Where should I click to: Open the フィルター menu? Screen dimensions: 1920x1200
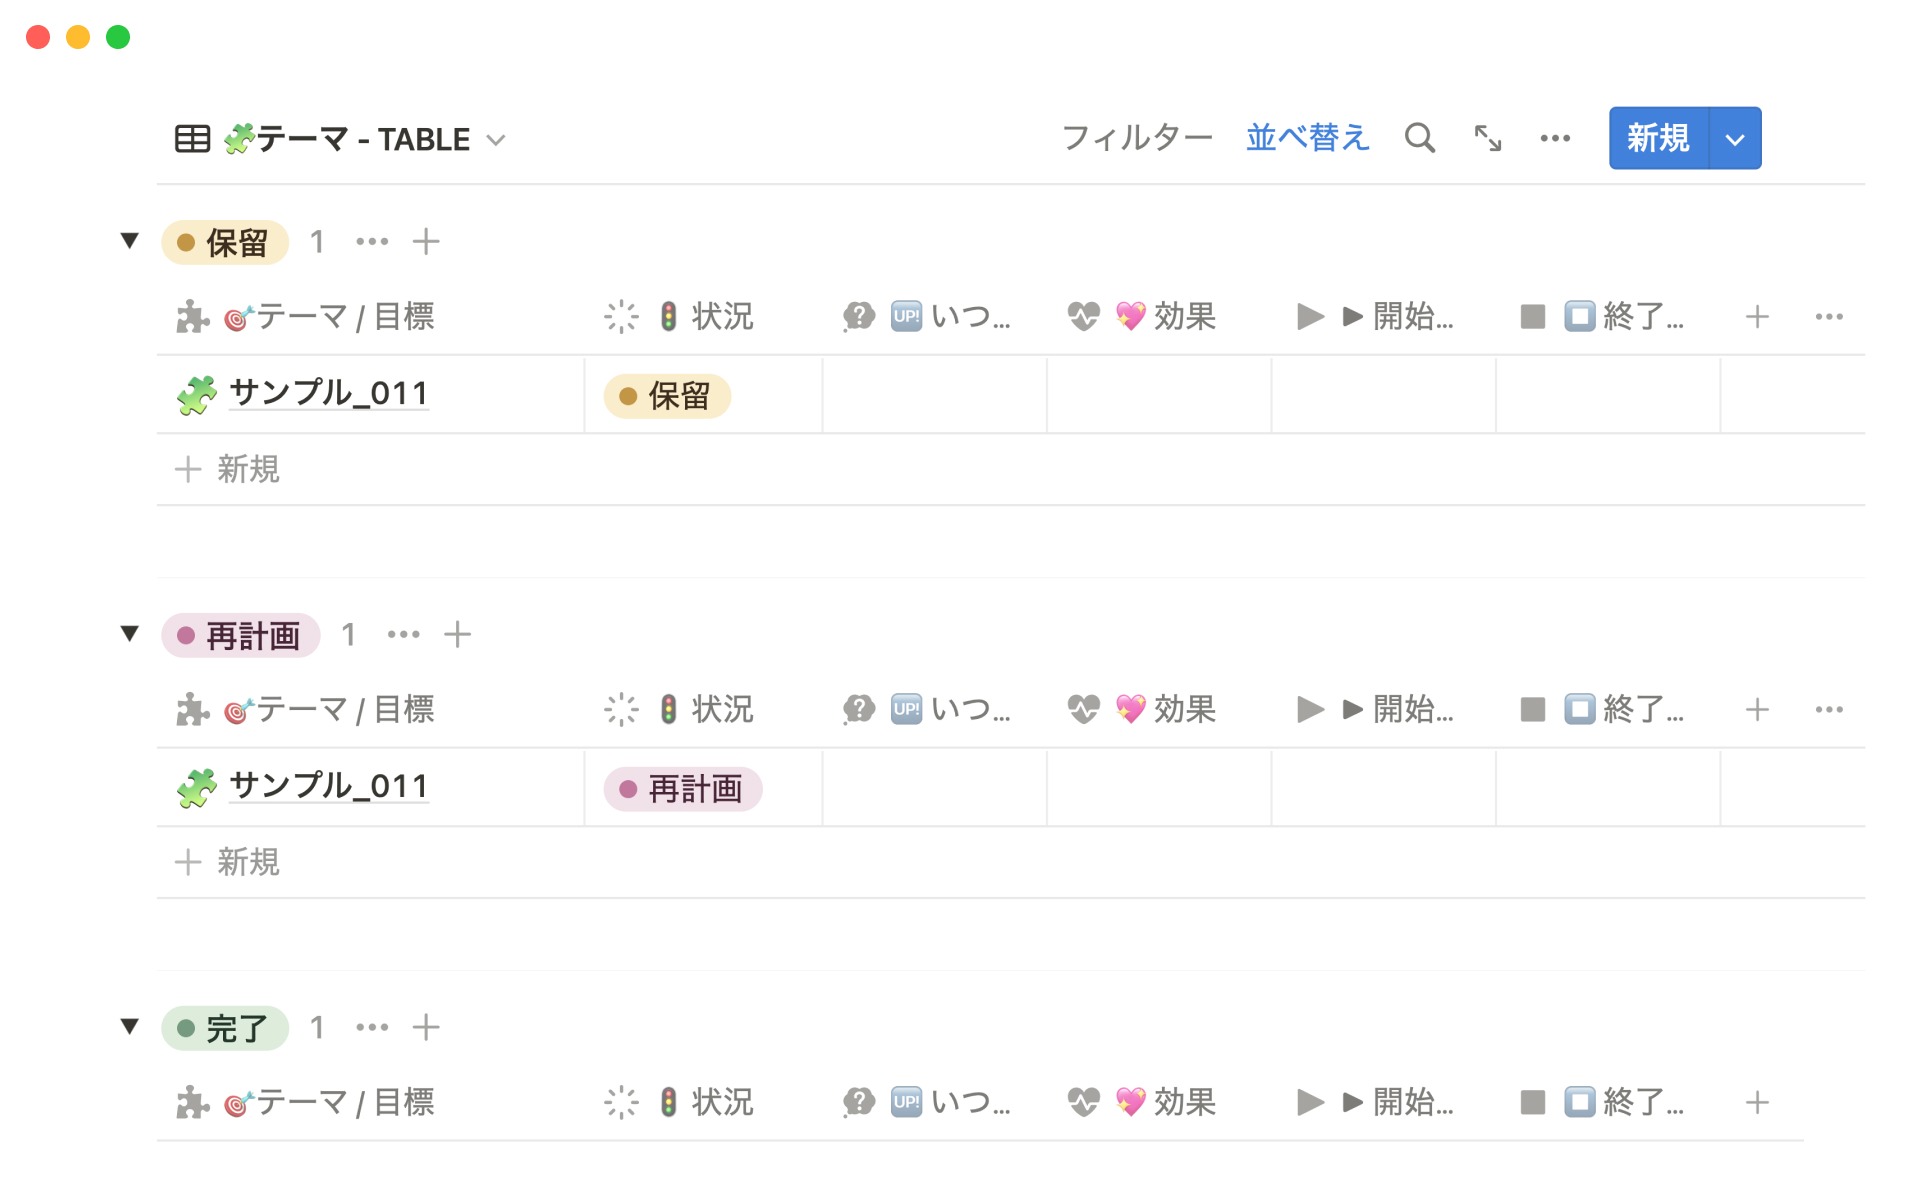pos(1136,138)
